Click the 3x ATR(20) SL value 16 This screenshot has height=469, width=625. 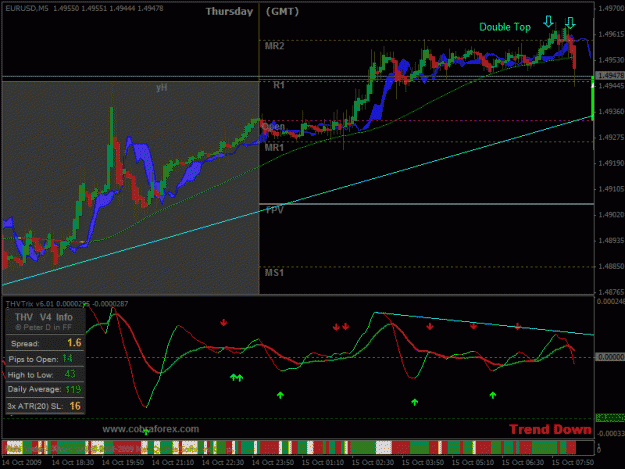[75, 406]
